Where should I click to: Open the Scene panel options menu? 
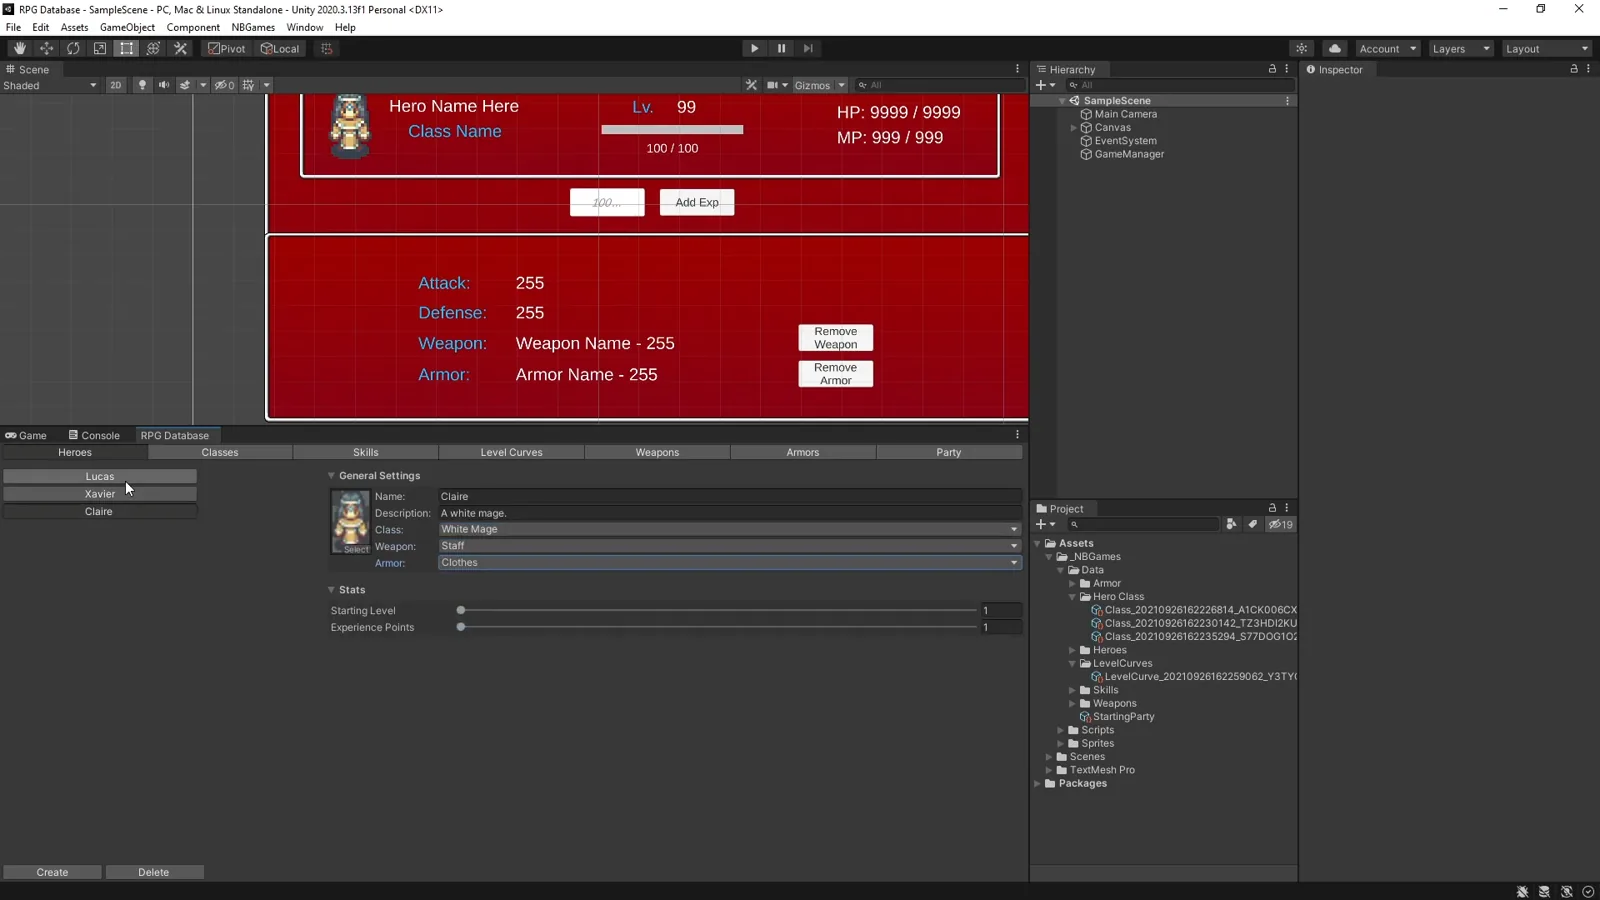click(1017, 69)
